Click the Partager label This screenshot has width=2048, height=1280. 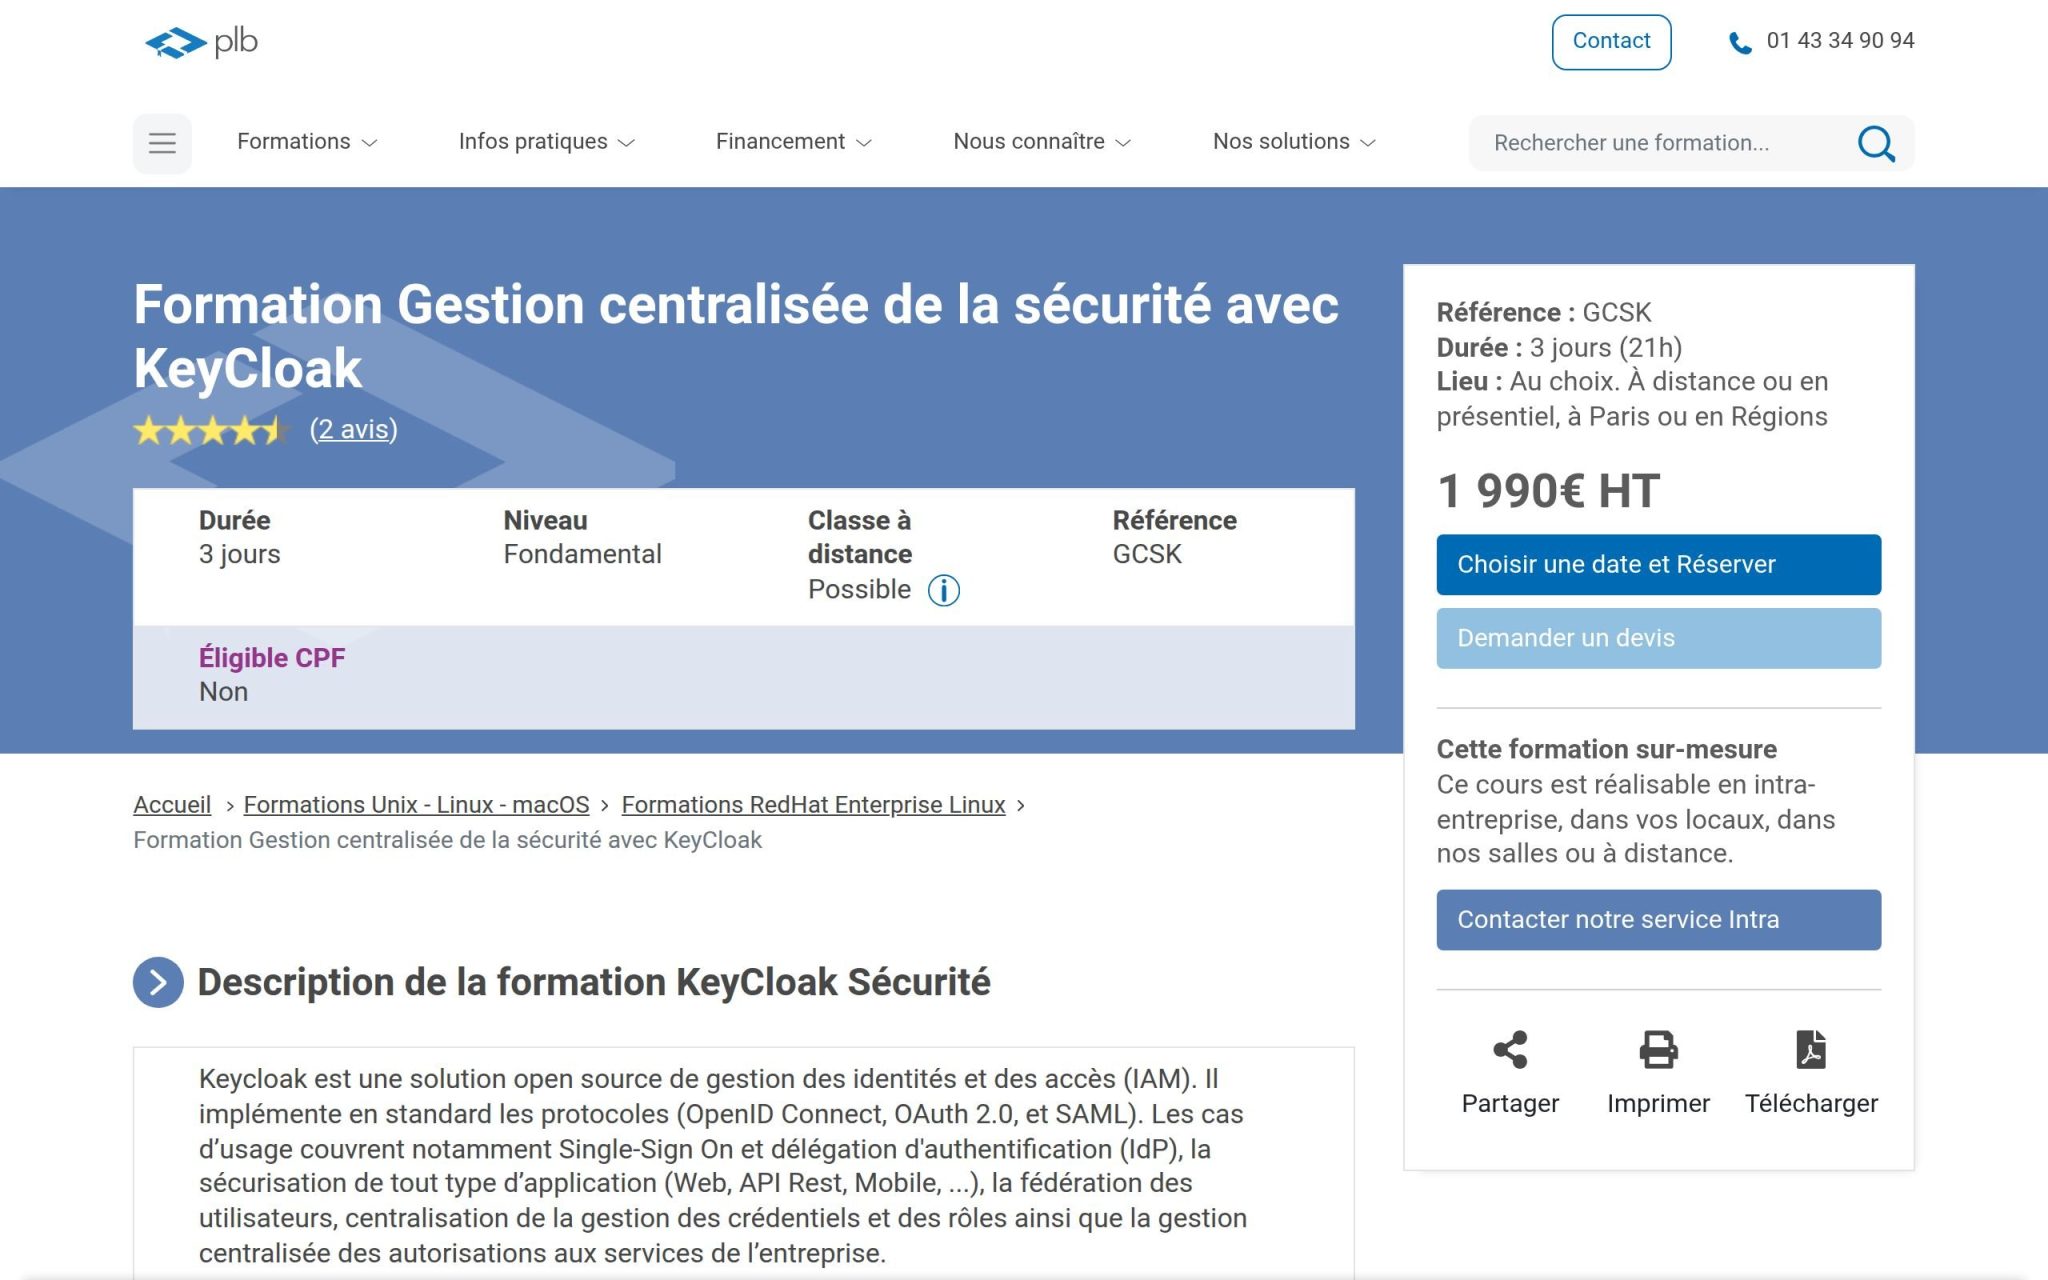(1510, 1103)
